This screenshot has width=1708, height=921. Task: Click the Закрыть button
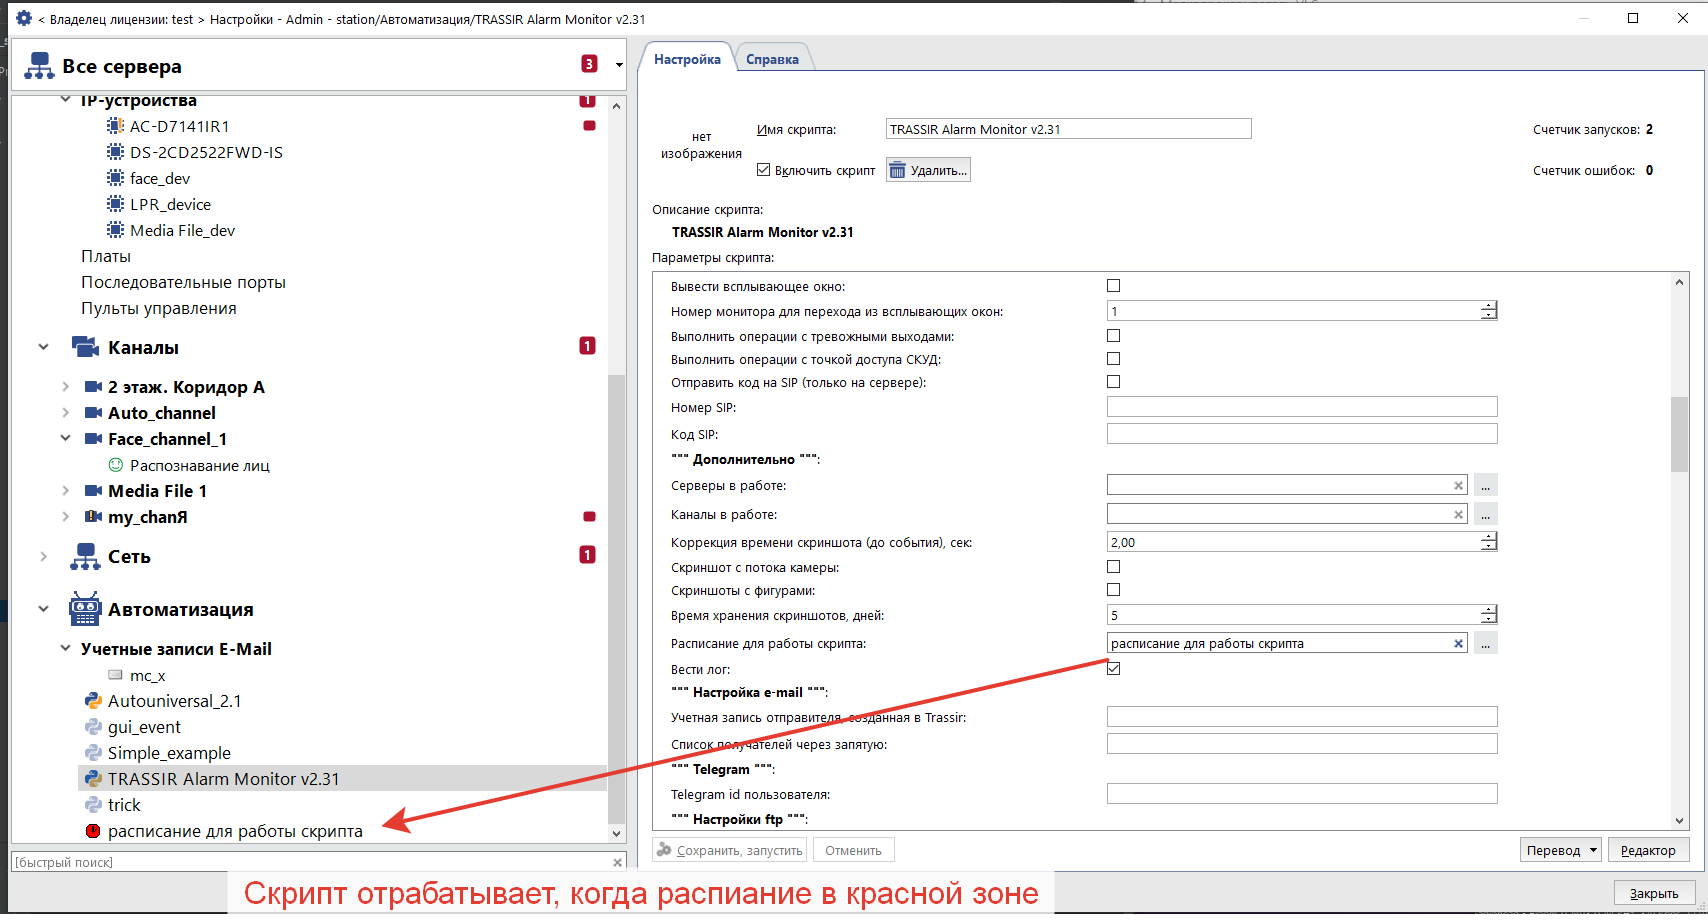click(x=1654, y=893)
